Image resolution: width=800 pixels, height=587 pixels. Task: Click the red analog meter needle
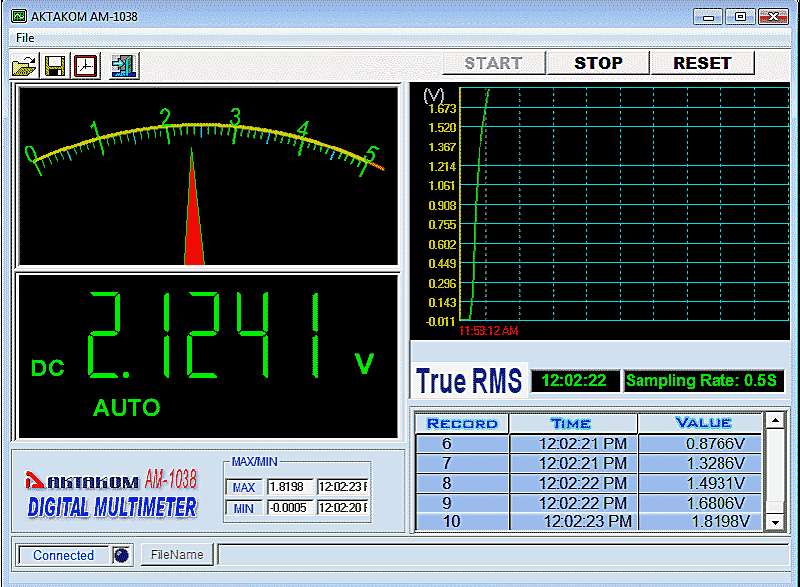click(x=194, y=214)
